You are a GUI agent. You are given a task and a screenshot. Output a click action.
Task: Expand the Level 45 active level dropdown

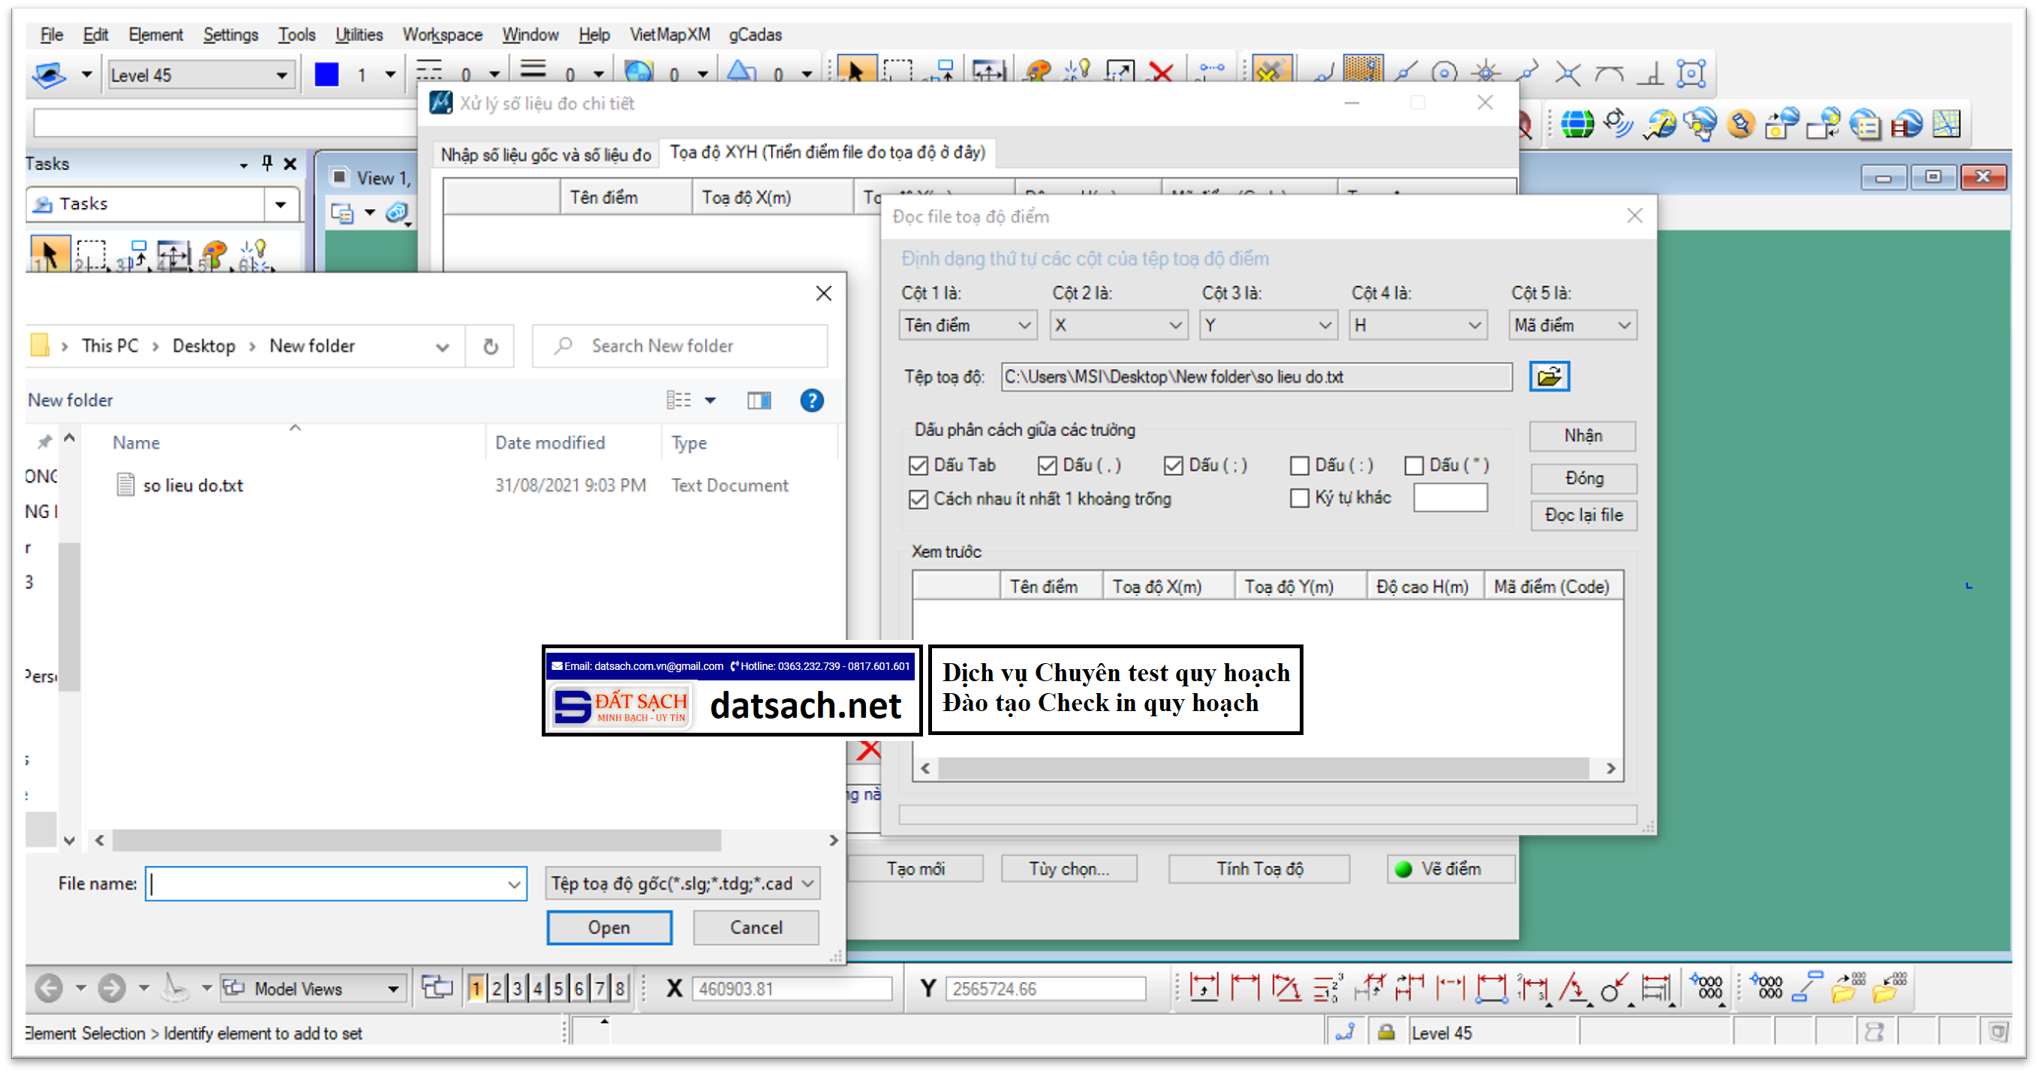281,75
